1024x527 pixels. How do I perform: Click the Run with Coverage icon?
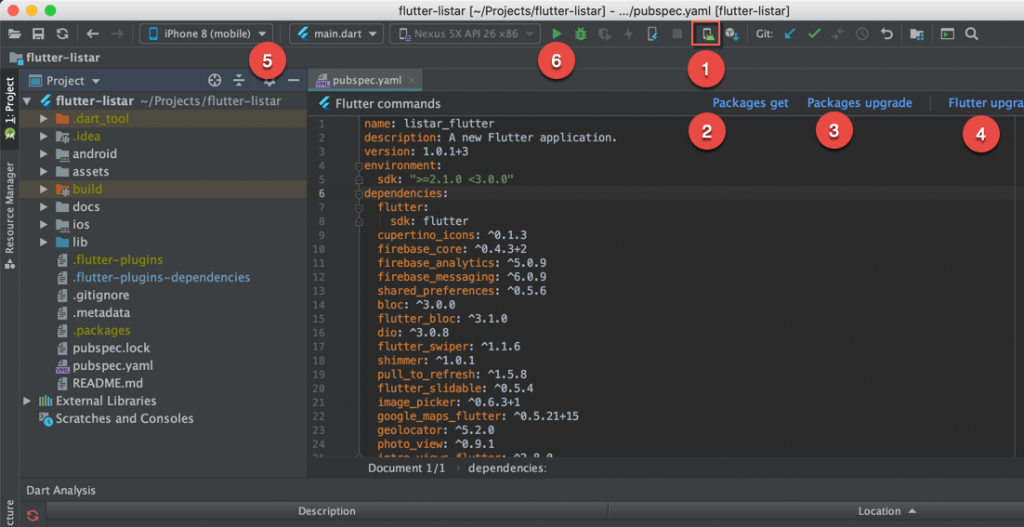pyautogui.click(x=605, y=34)
